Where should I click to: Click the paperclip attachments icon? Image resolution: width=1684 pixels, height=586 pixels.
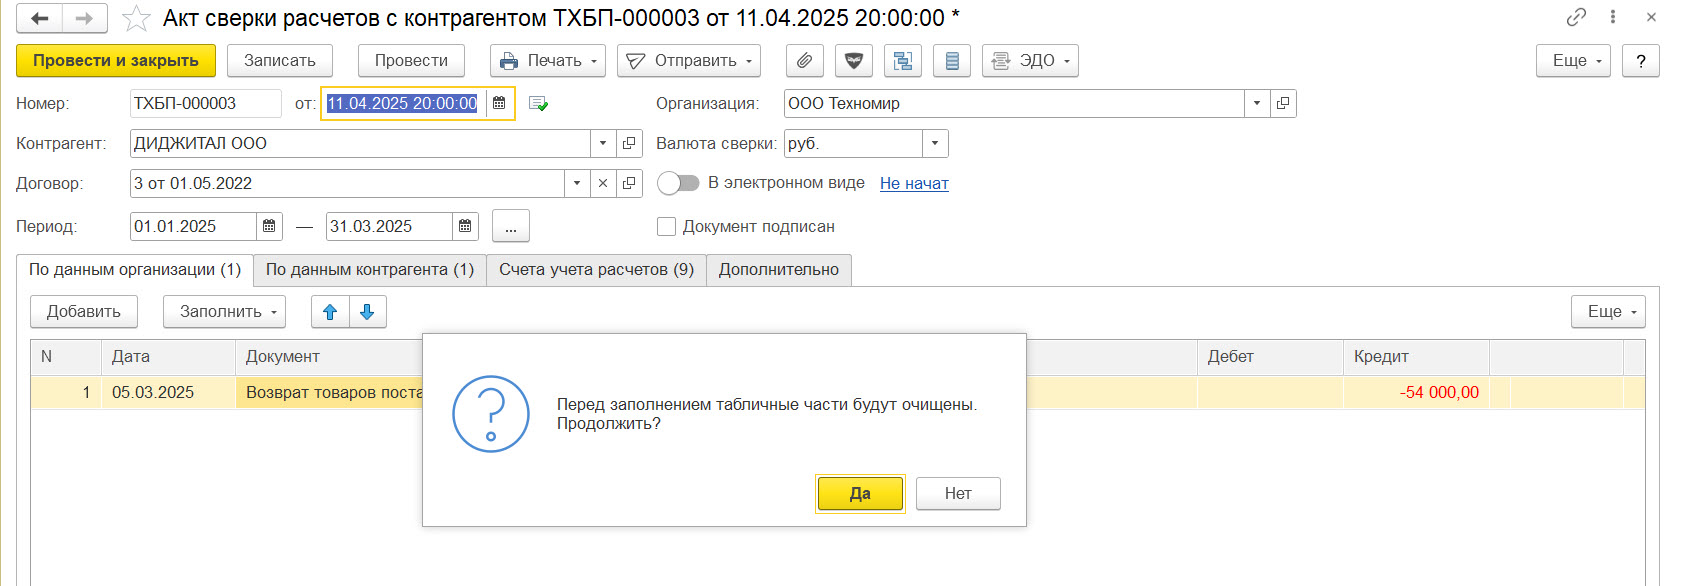(x=804, y=61)
